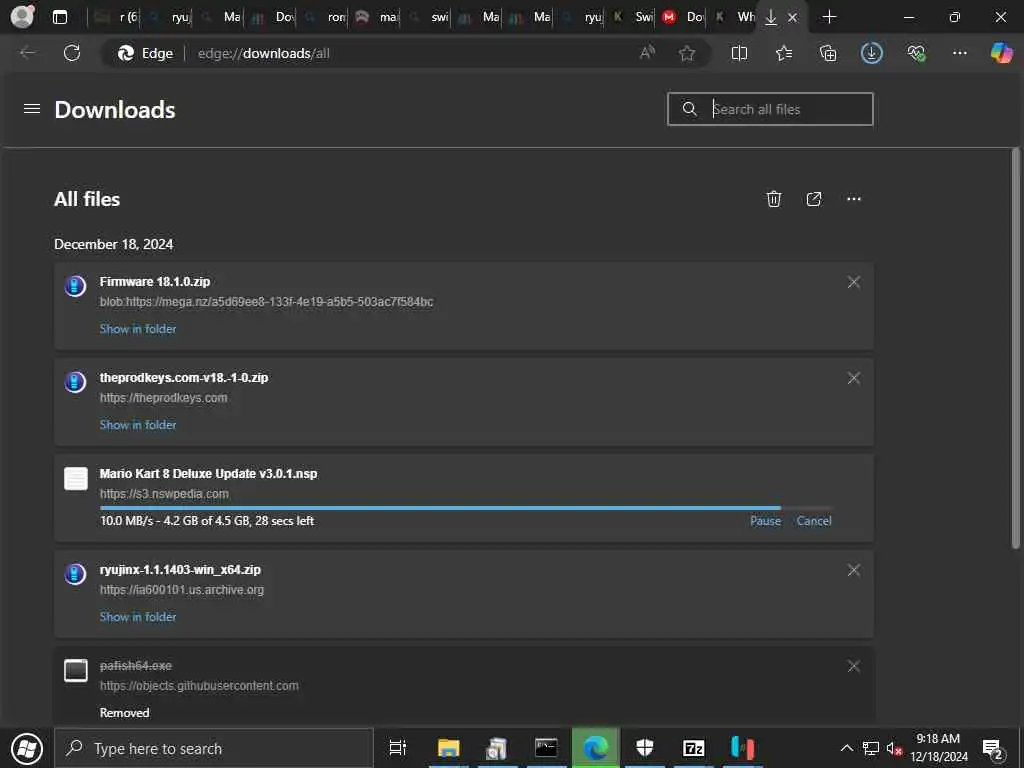The width and height of the screenshot is (1024, 768).
Task: Click the Firmware 18.1.0.zip file name
Action: coord(155,281)
